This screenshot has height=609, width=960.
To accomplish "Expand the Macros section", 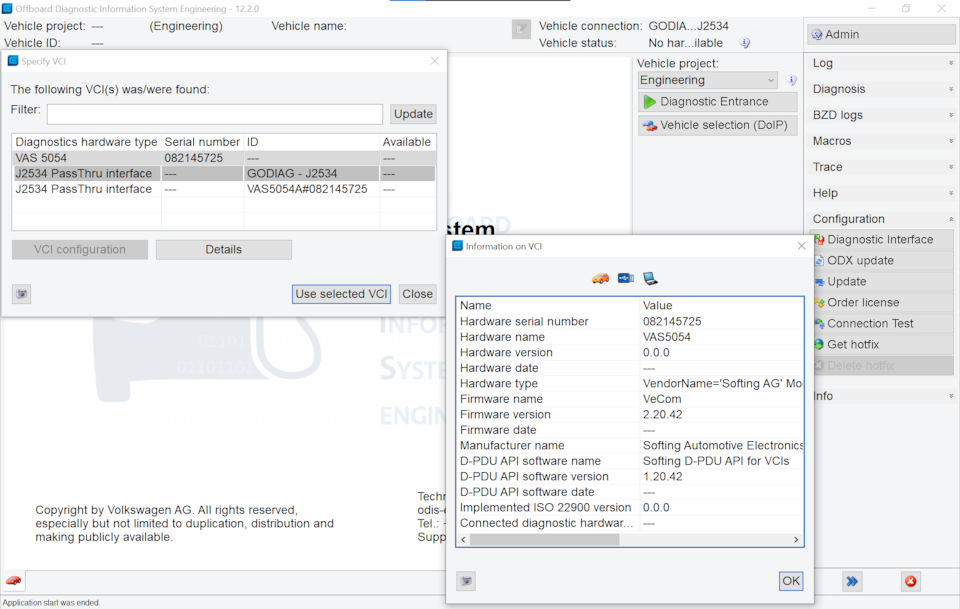I will click(x=881, y=141).
